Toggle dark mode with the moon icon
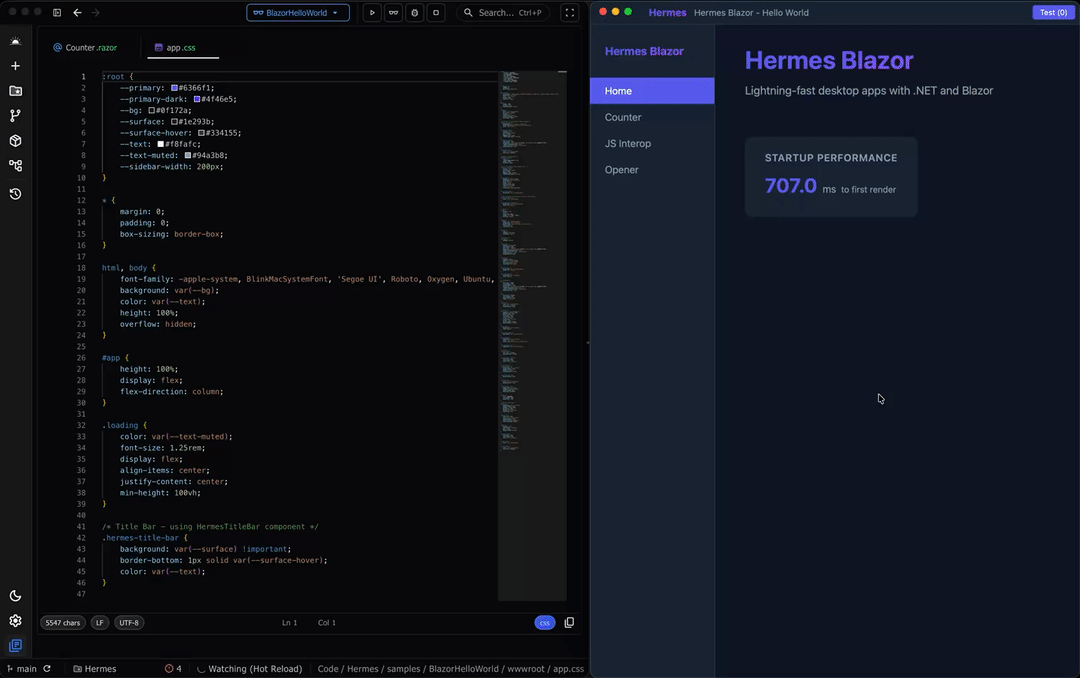This screenshot has height=678, width=1080. 15,596
